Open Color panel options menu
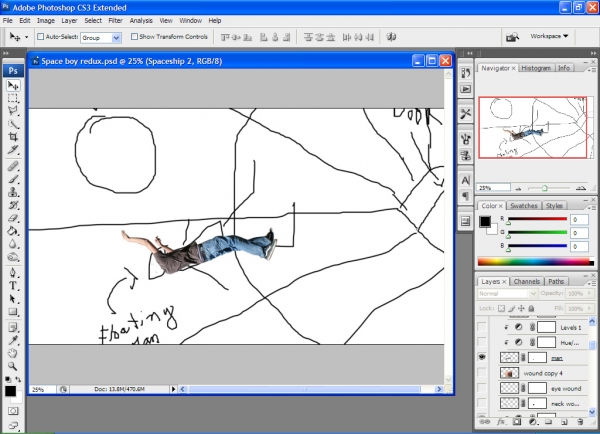The image size is (600, 434). [x=592, y=207]
